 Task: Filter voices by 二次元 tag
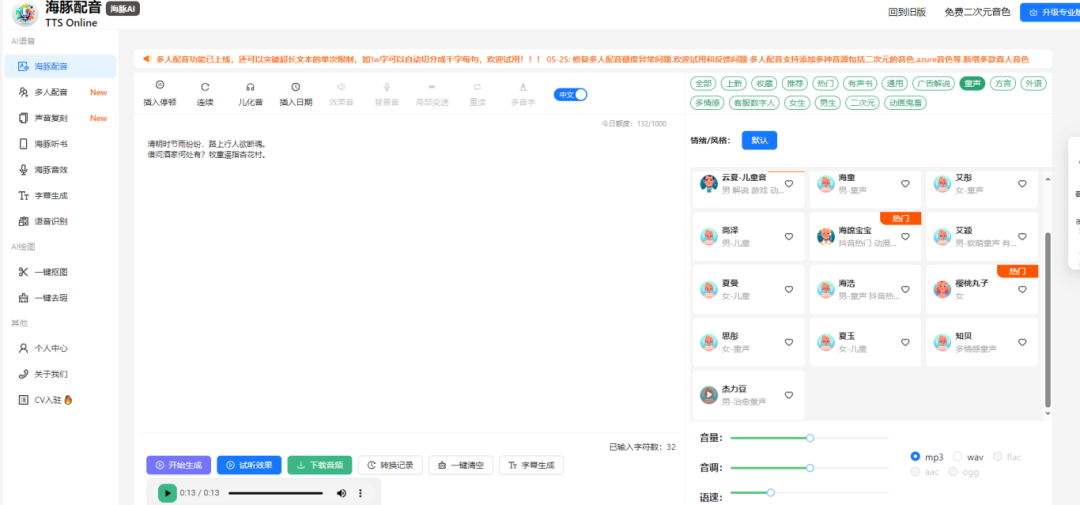(862, 103)
